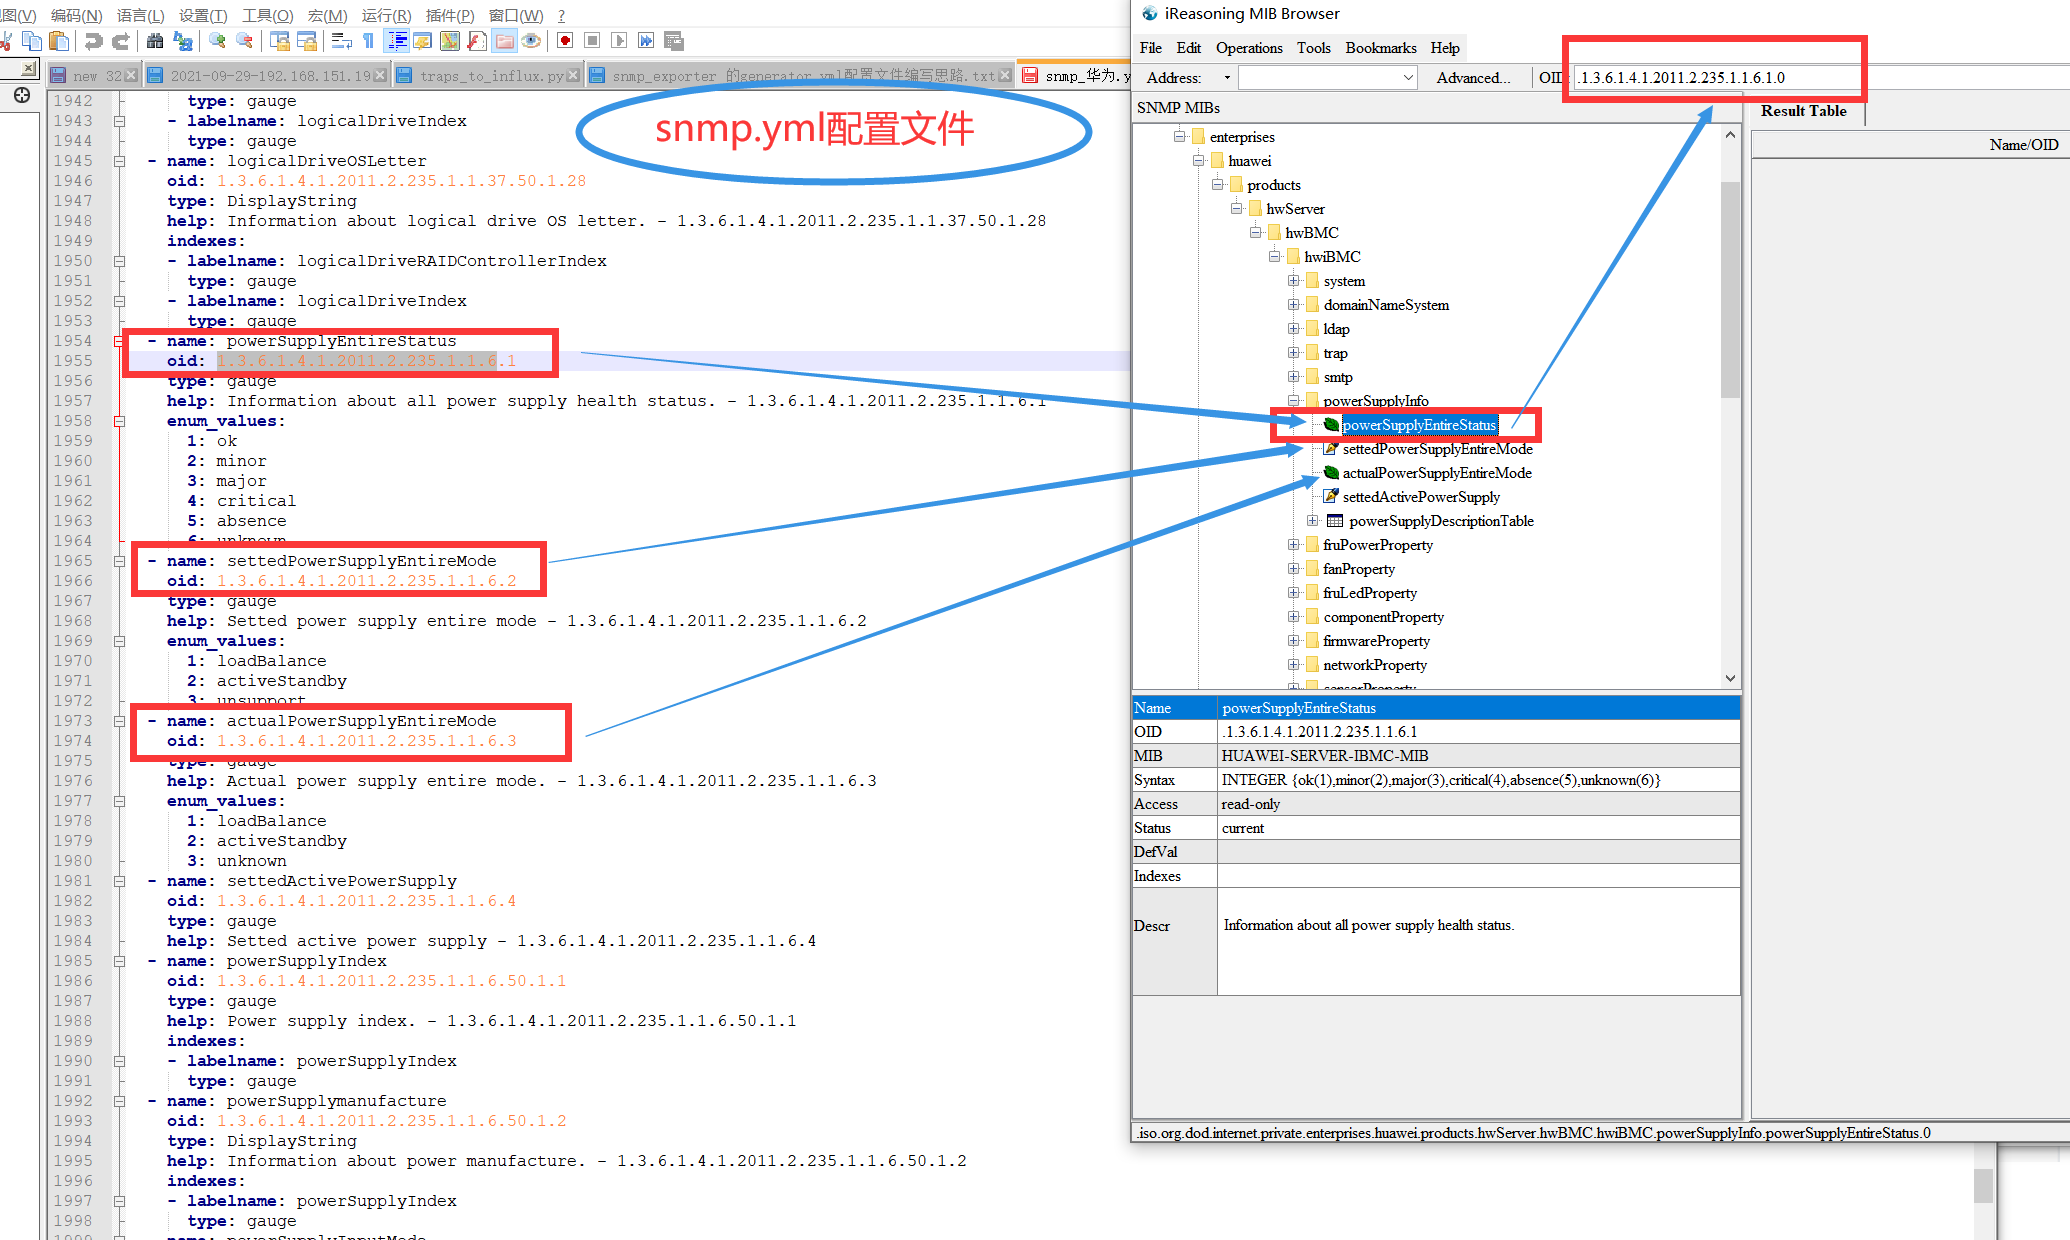Click the Zoom Out toolbar icon

[x=243, y=41]
